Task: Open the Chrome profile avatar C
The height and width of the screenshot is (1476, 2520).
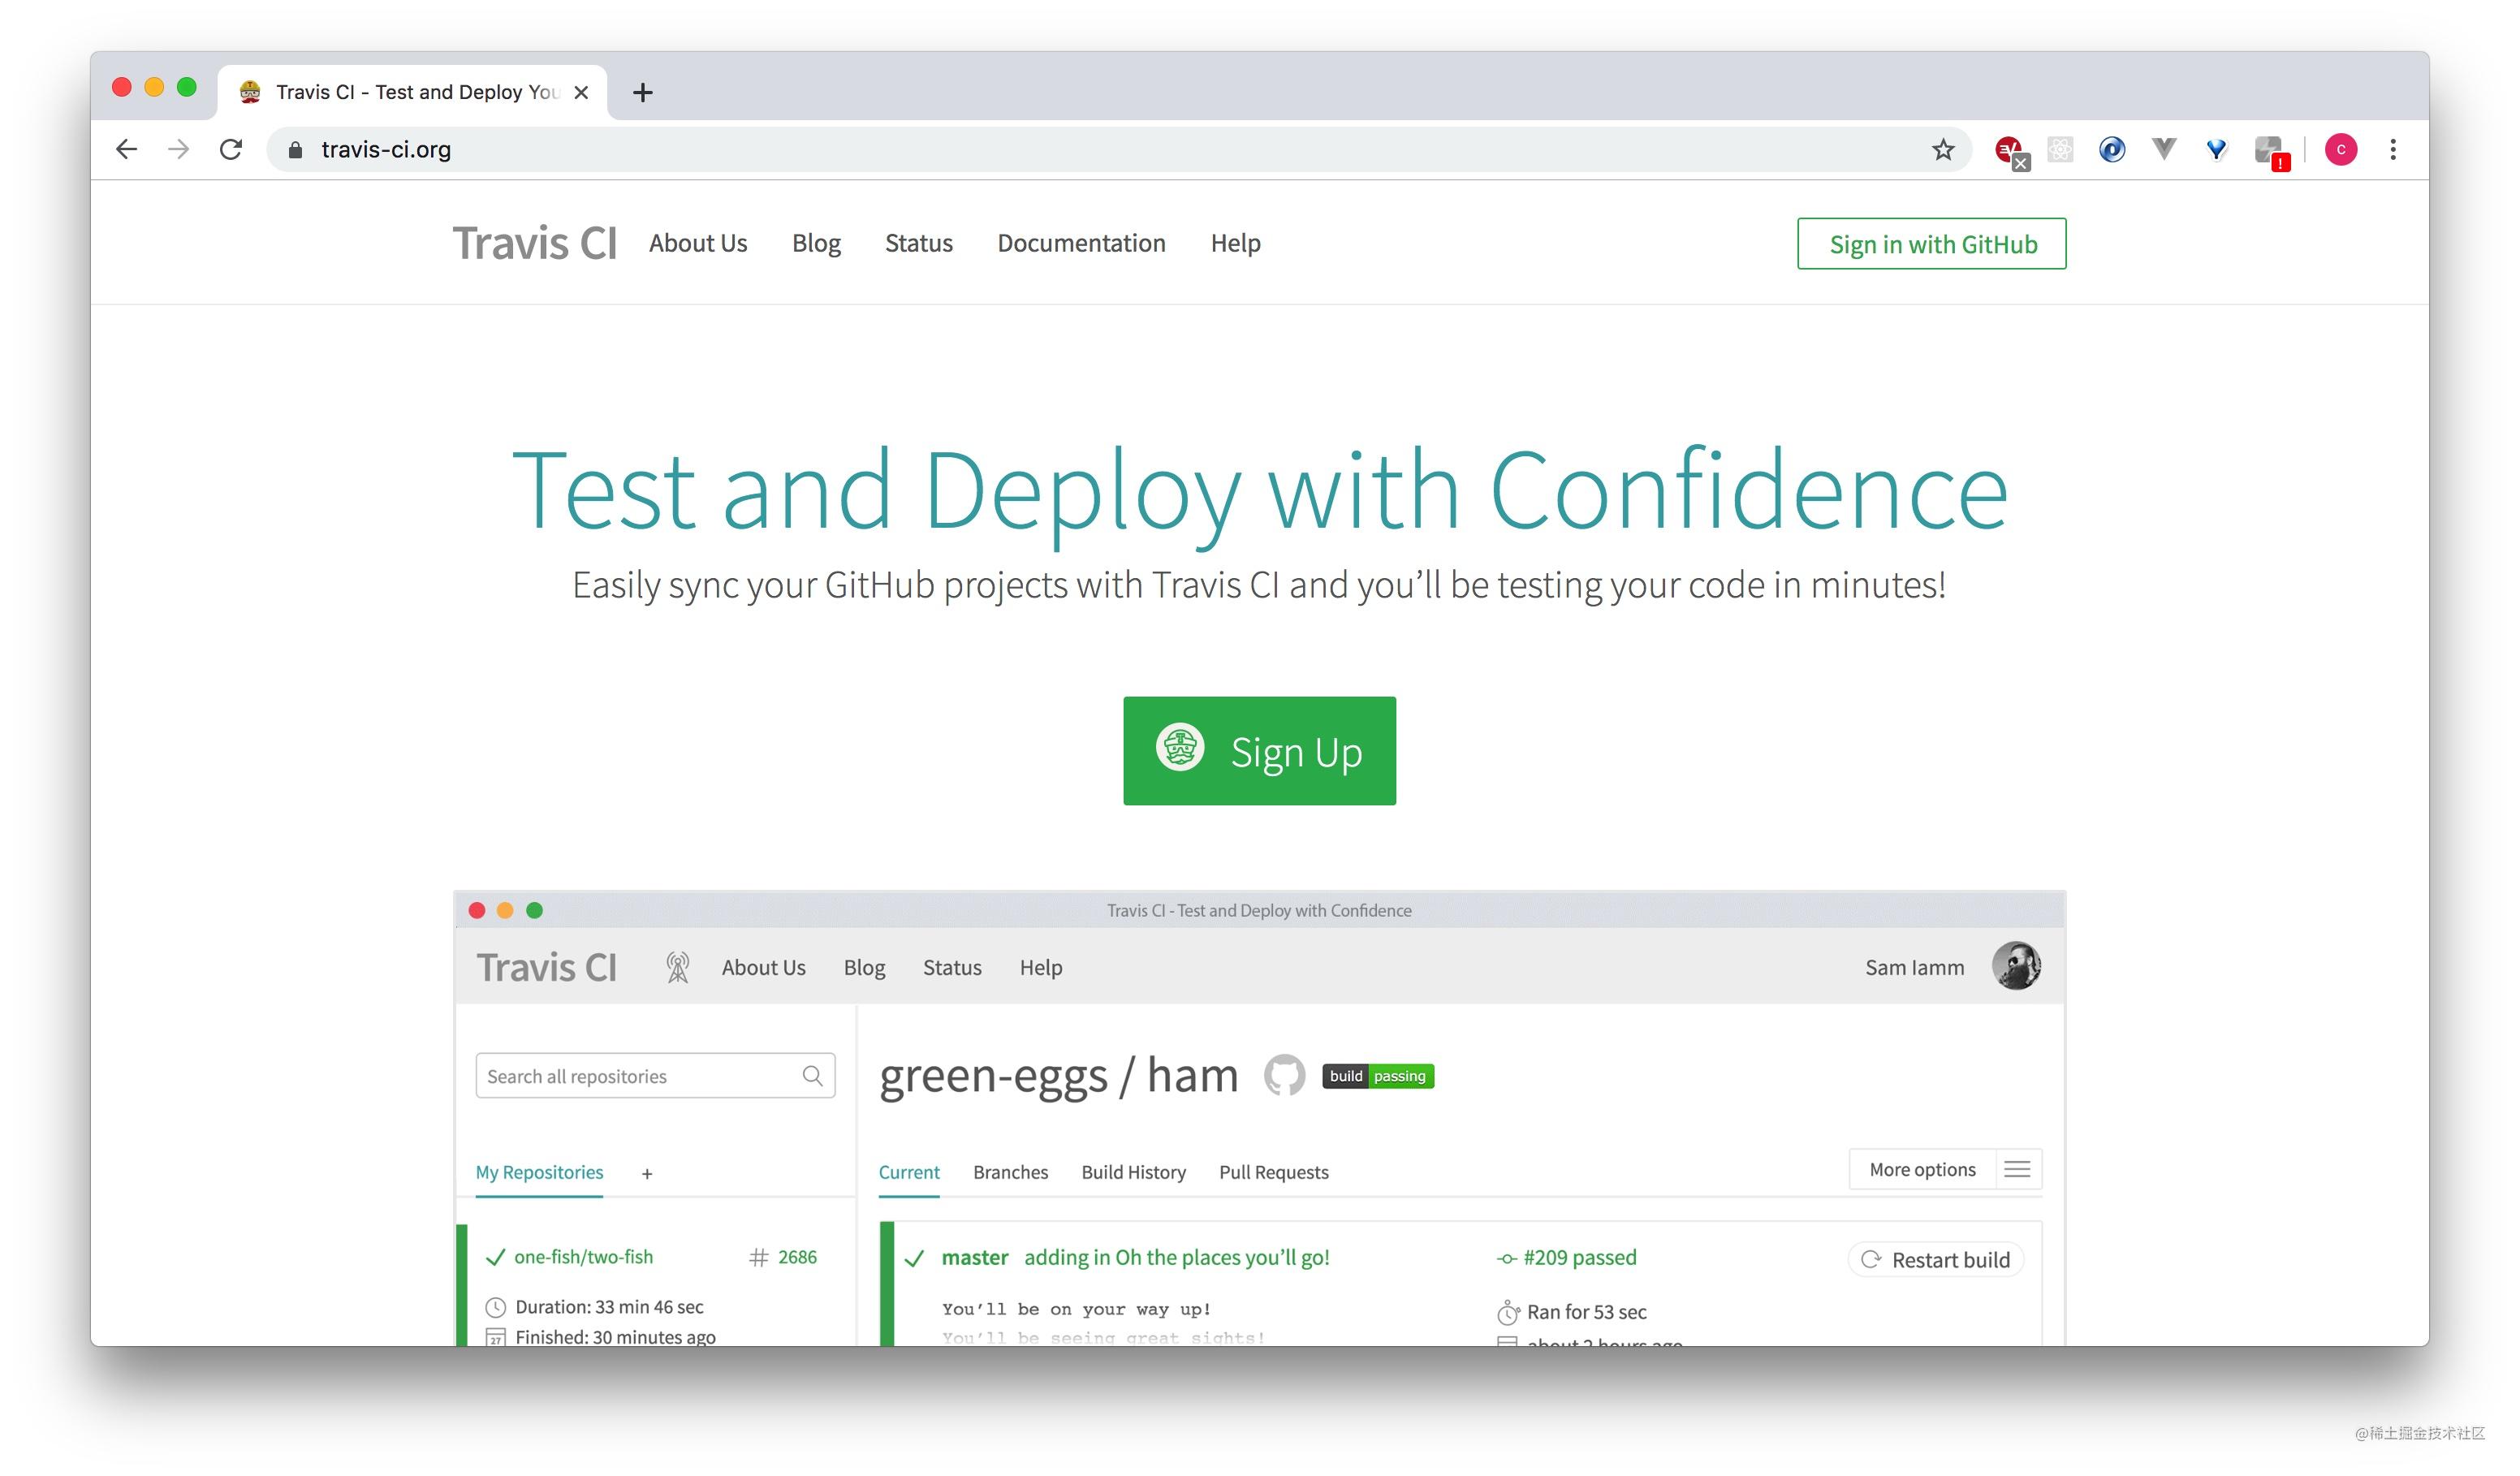Action: pos(2340,149)
